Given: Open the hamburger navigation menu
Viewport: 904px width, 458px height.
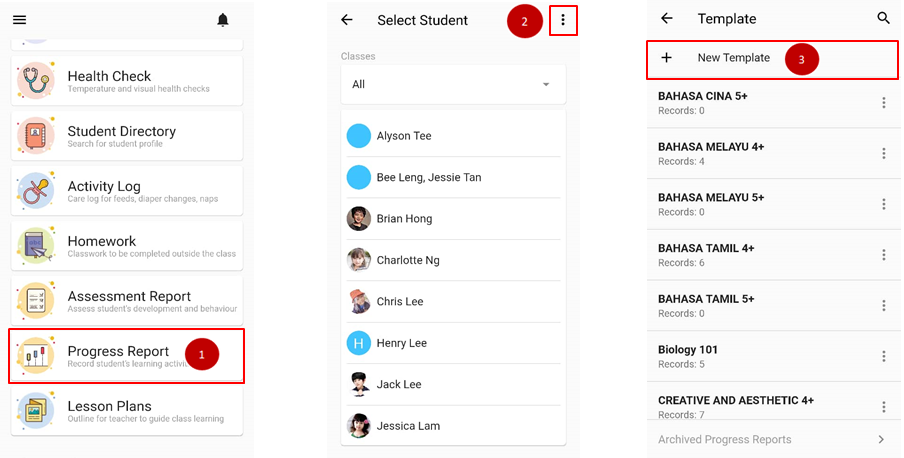Looking at the screenshot, I should [20, 20].
